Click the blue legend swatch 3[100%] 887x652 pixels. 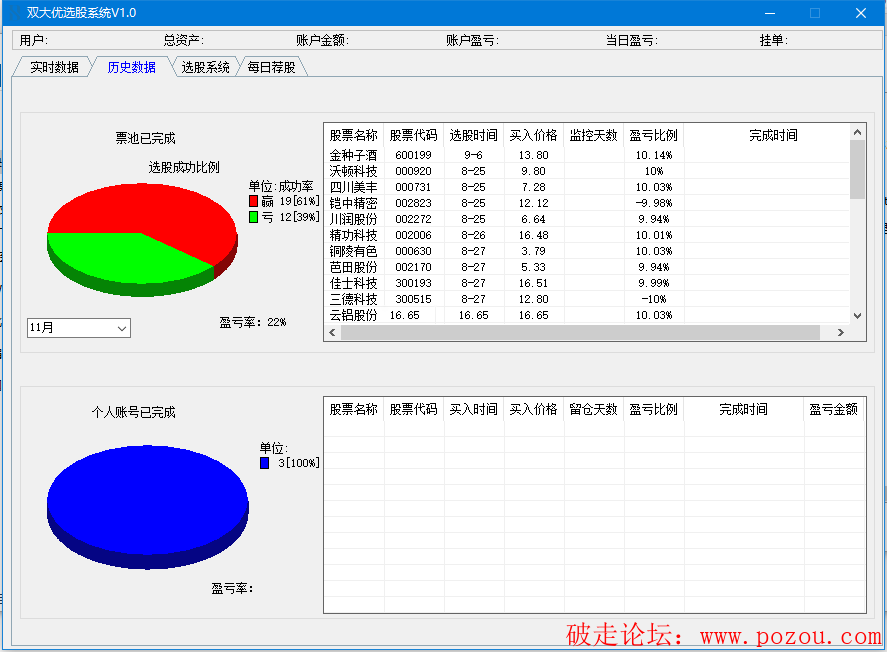[x=264, y=463]
